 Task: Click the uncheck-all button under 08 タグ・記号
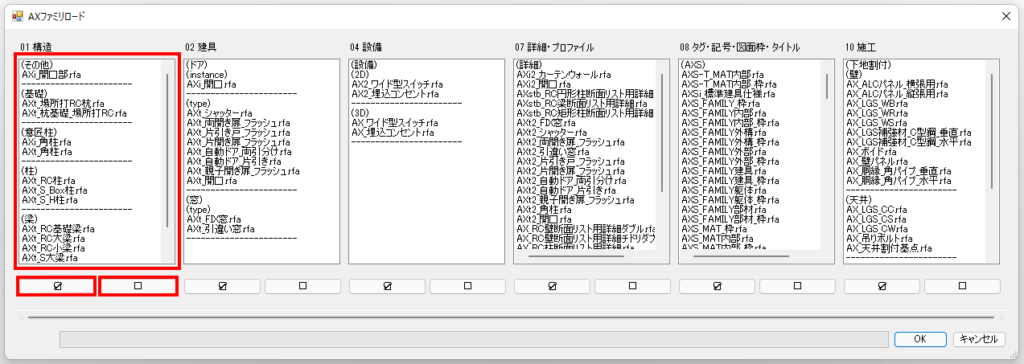(797, 286)
